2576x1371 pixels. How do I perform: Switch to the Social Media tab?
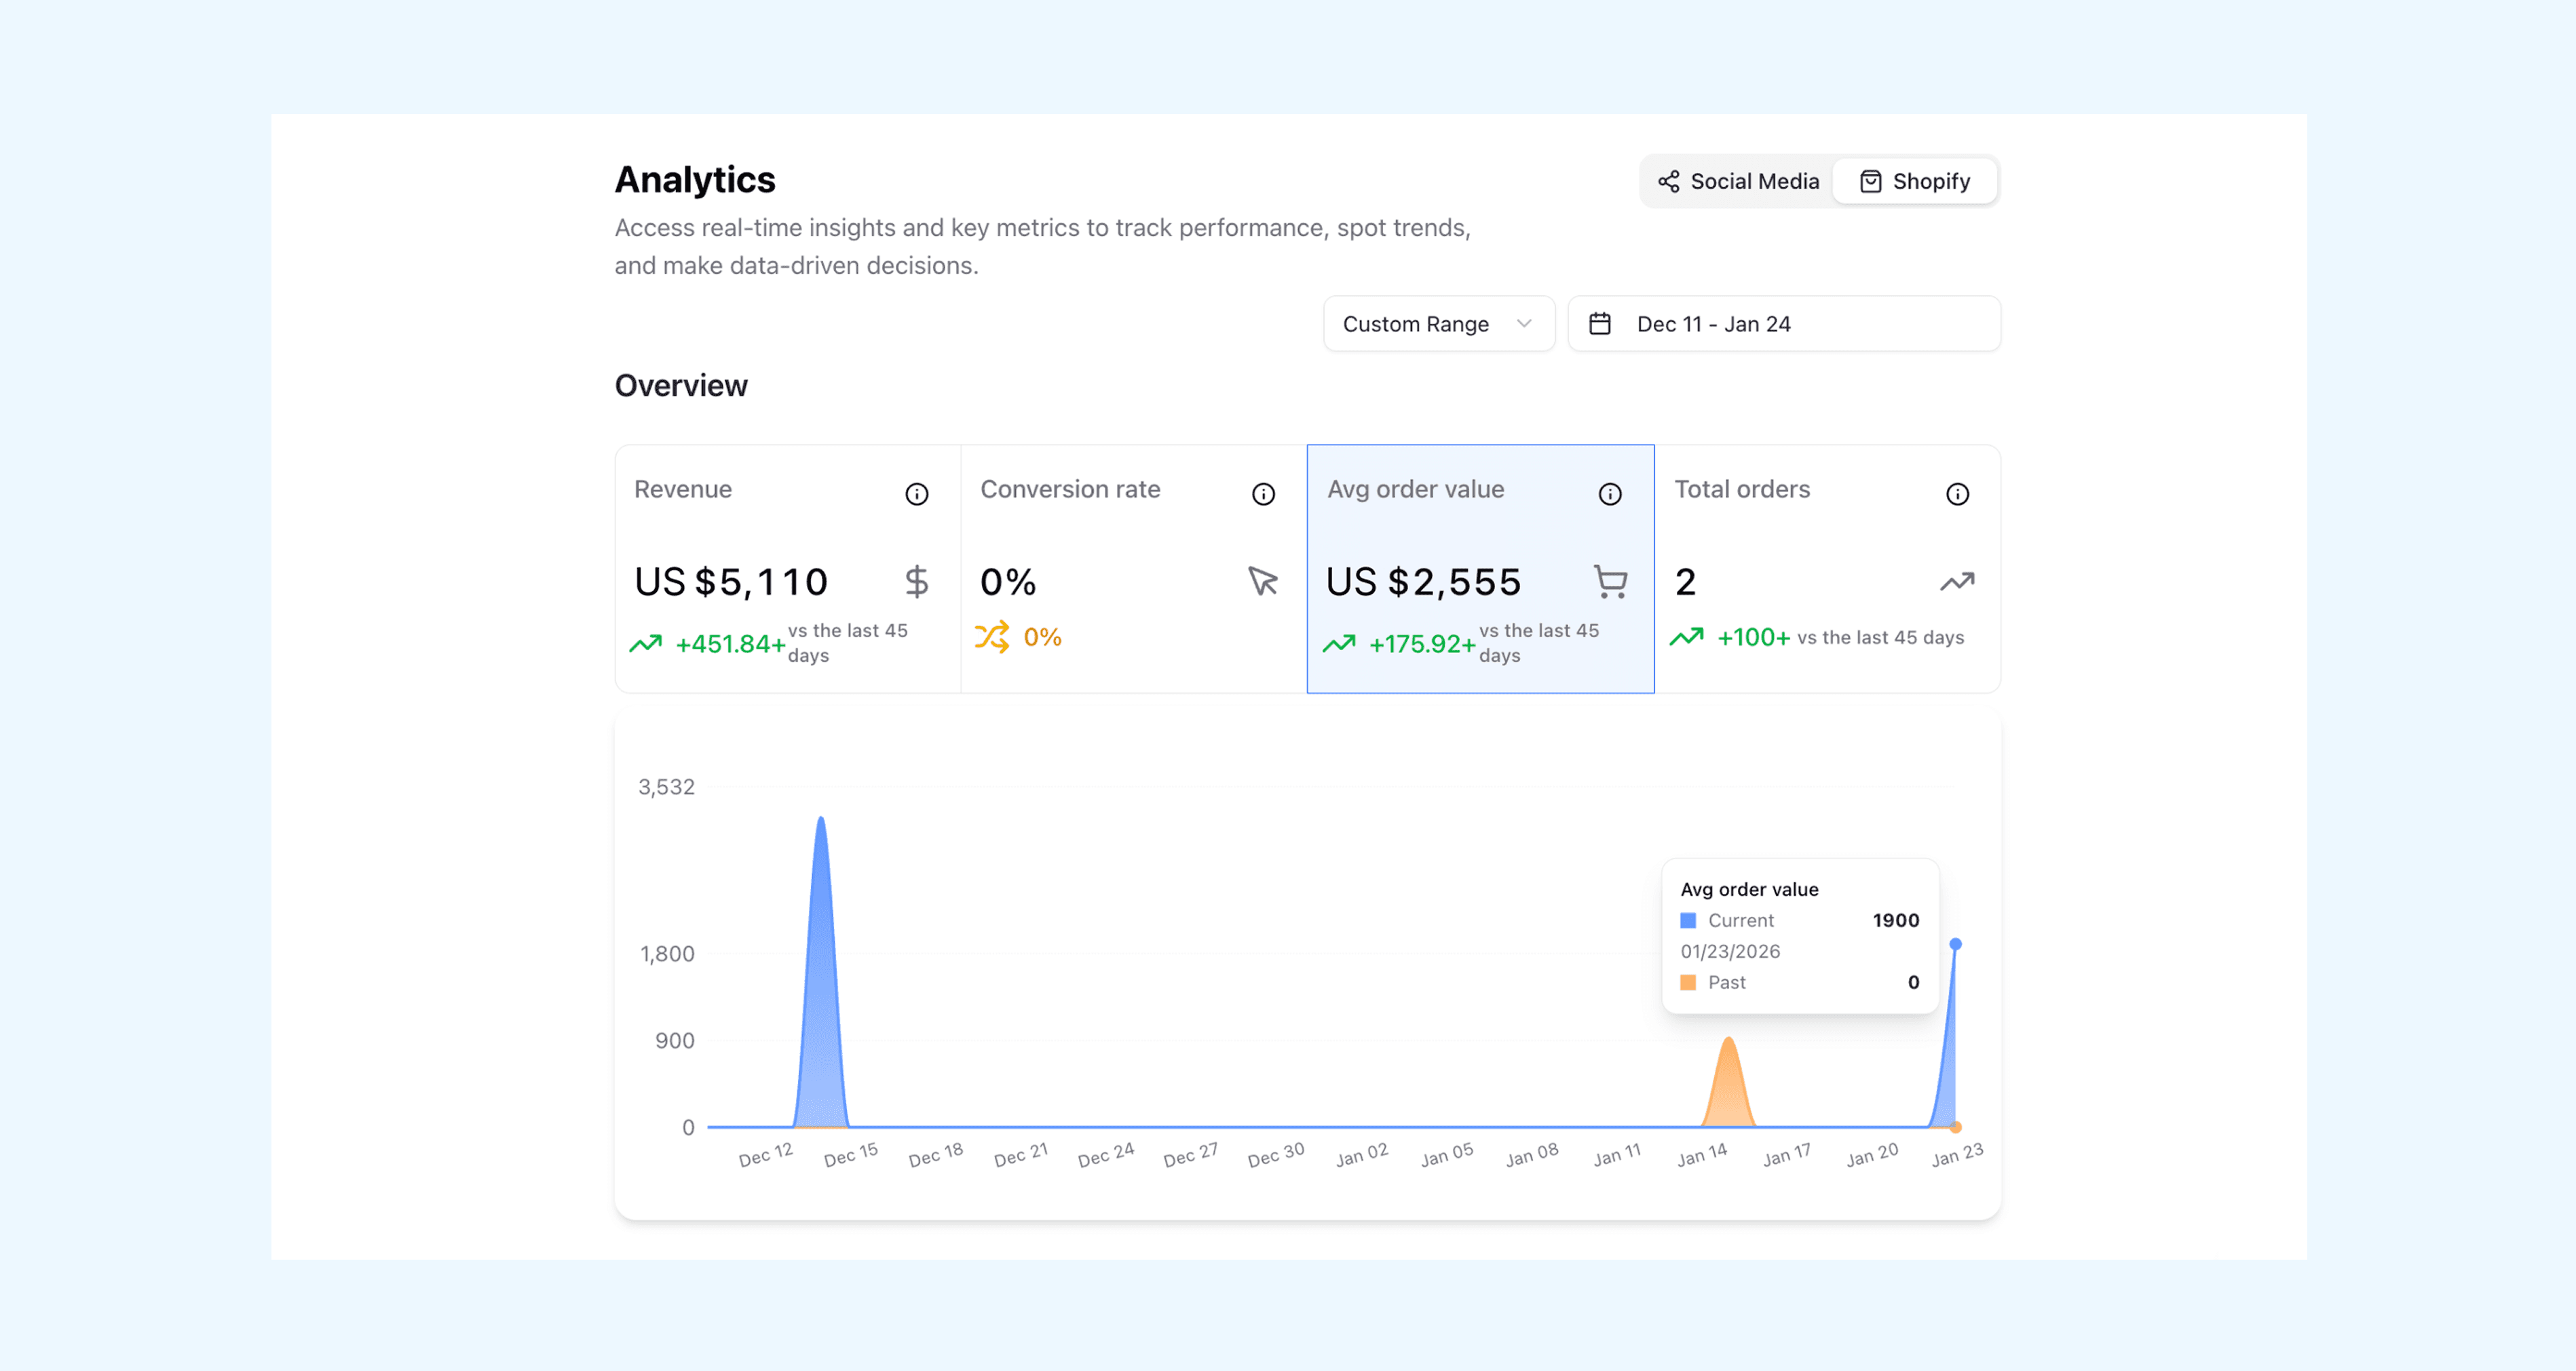(x=1738, y=181)
